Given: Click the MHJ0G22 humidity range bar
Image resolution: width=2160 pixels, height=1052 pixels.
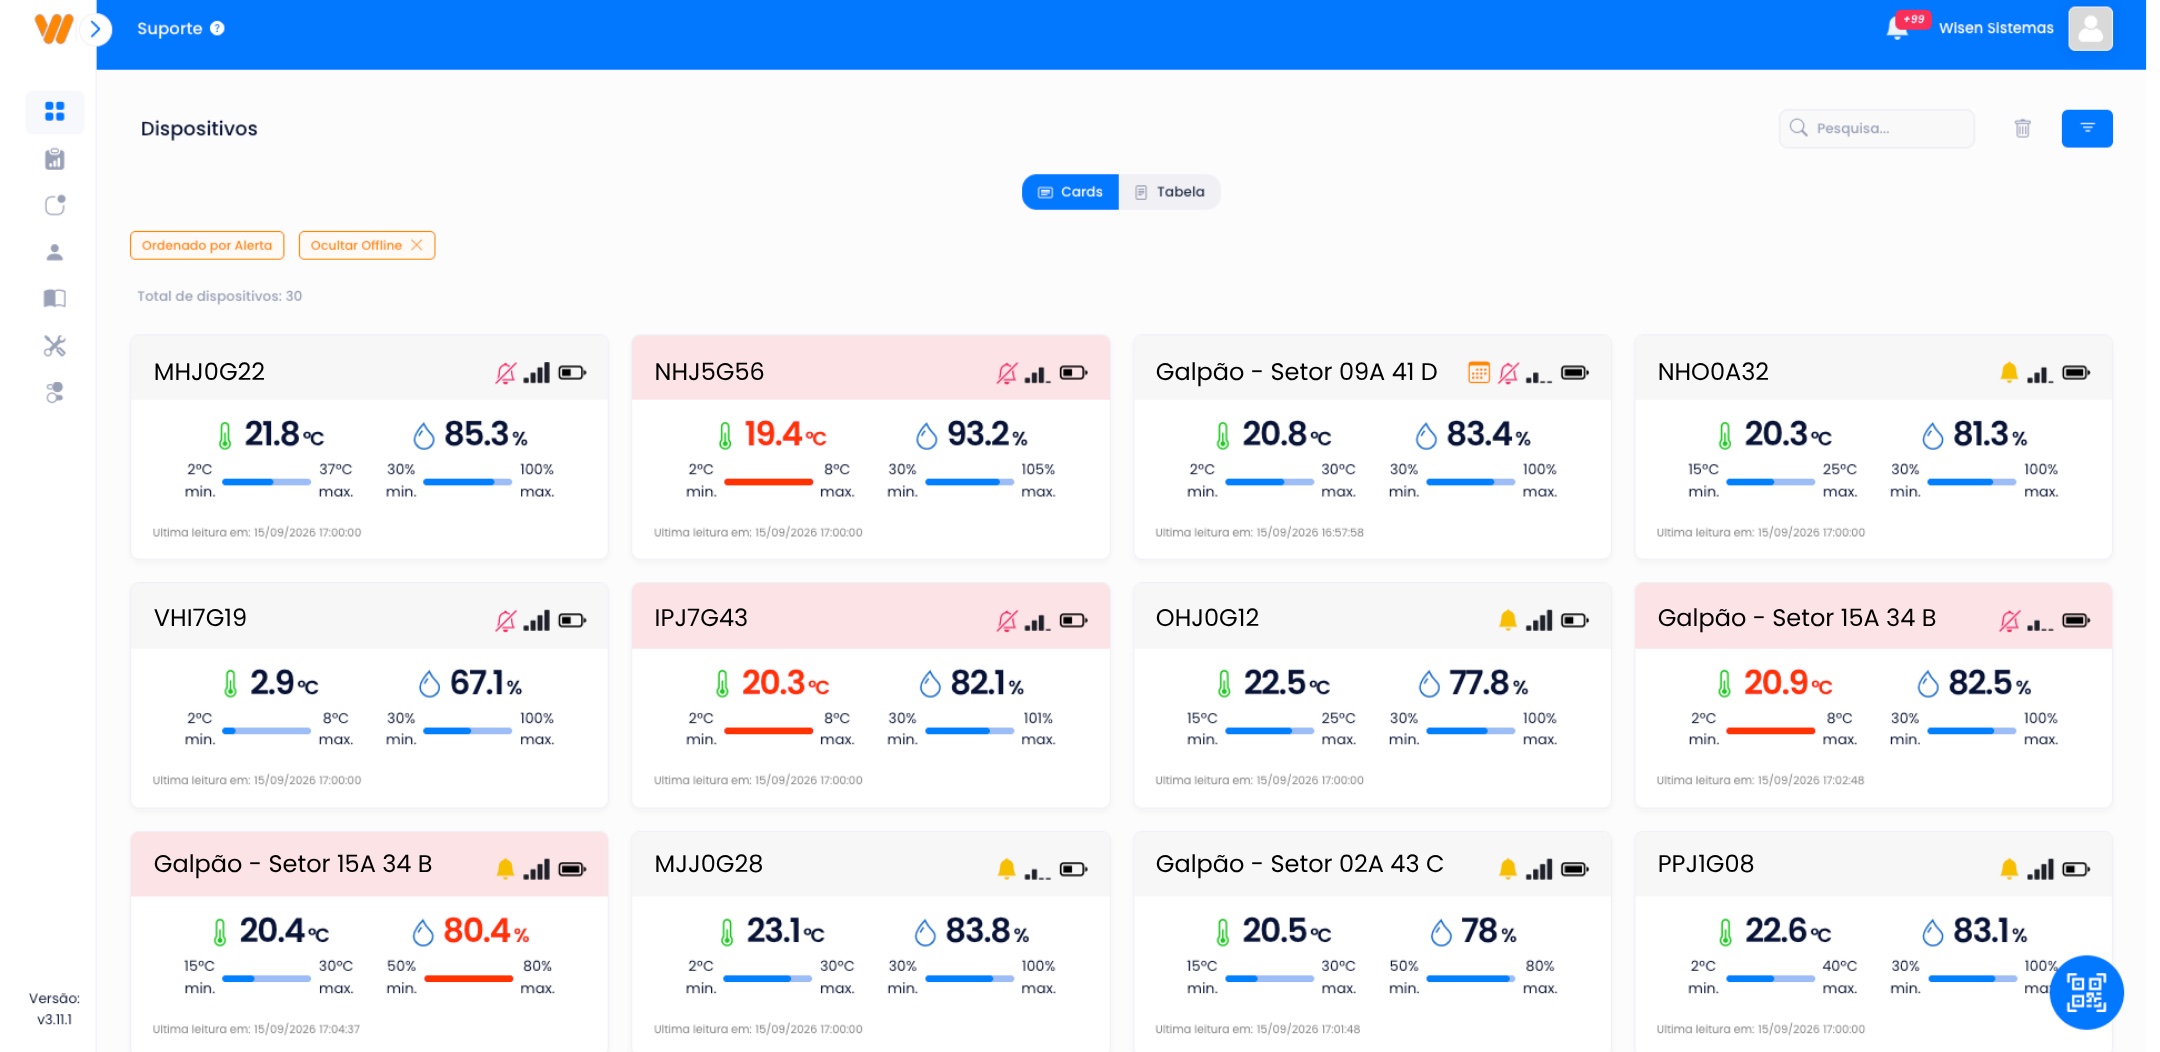Looking at the screenshot, I should 468,482.
